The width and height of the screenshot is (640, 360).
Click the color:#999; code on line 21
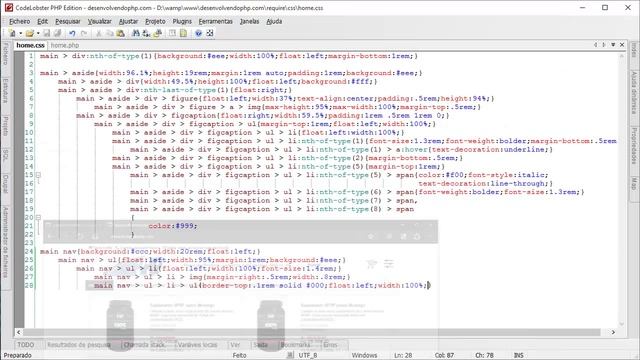[173, 226]
